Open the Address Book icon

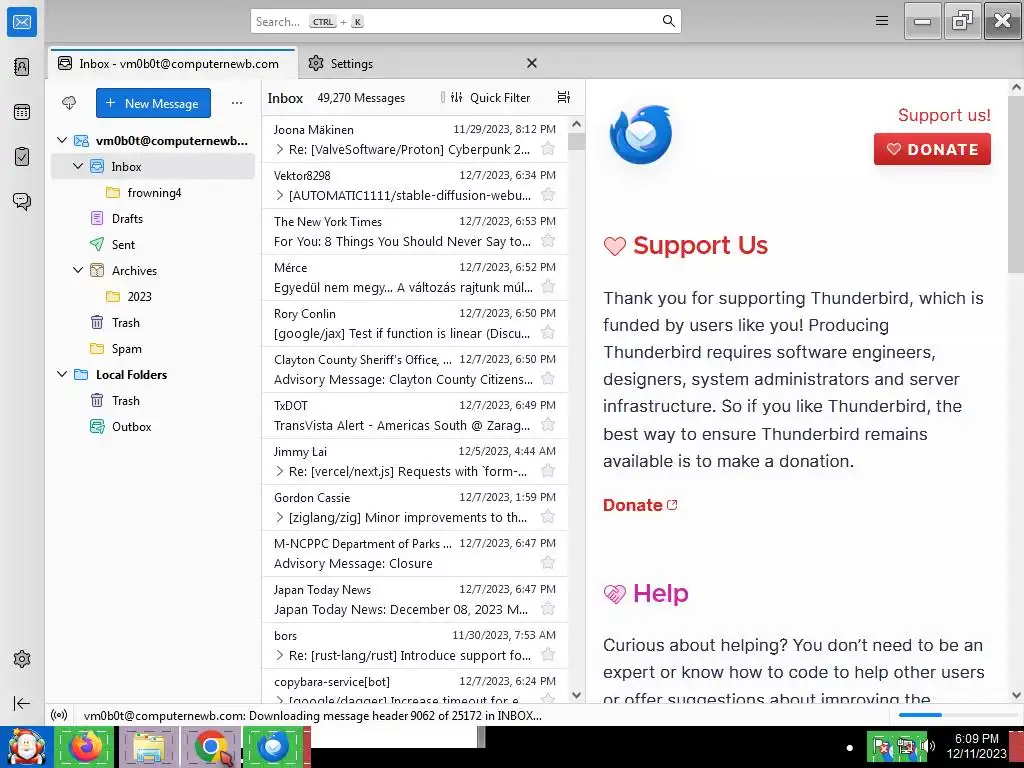pos(22,67)
